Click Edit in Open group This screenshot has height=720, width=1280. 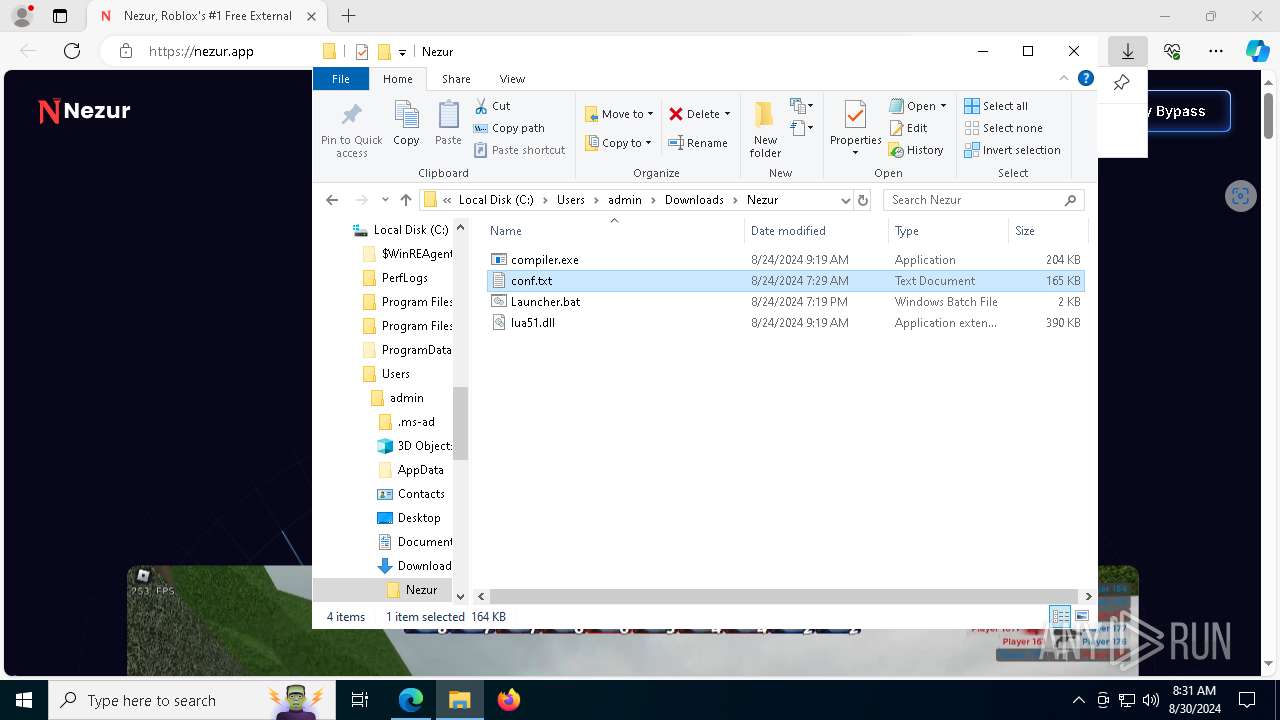908,128
